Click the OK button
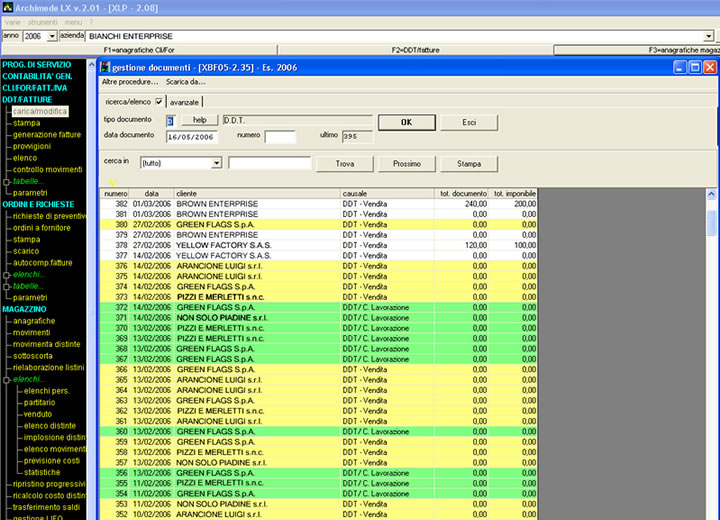Screen dimensions: 720x520 (x=406, y=122)
